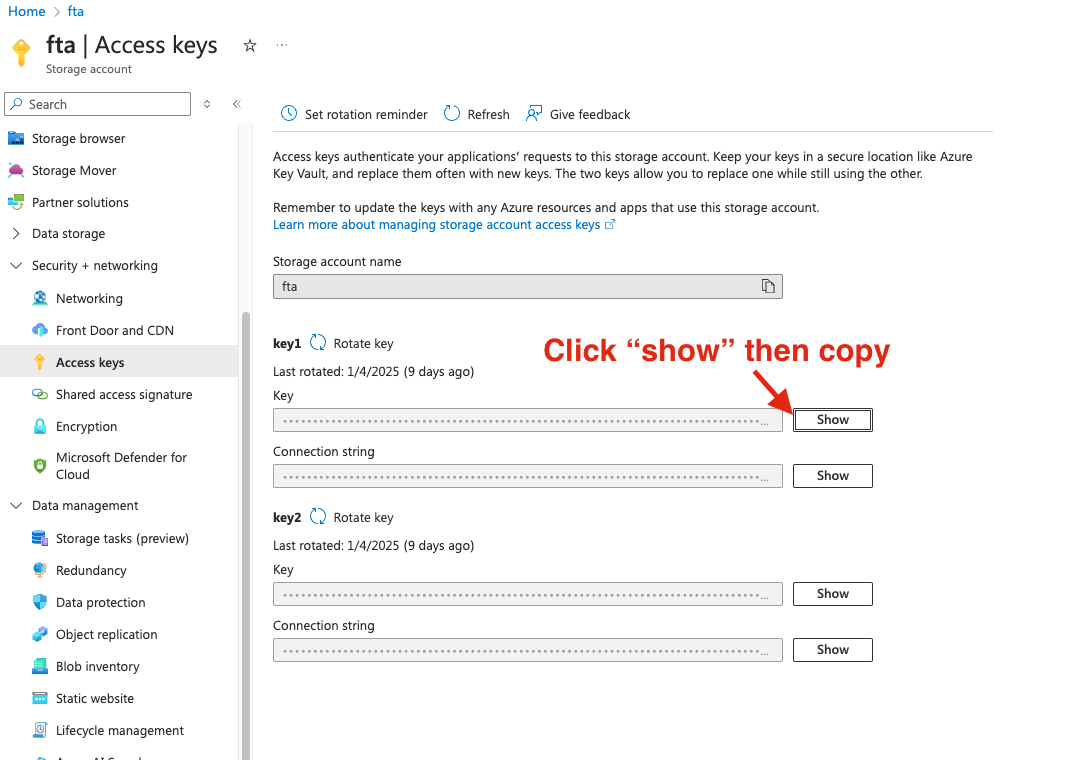Click the sidebar vertical scrollbar
Image resolution: width=1081 pixels, height=760 pixels.
245,536
